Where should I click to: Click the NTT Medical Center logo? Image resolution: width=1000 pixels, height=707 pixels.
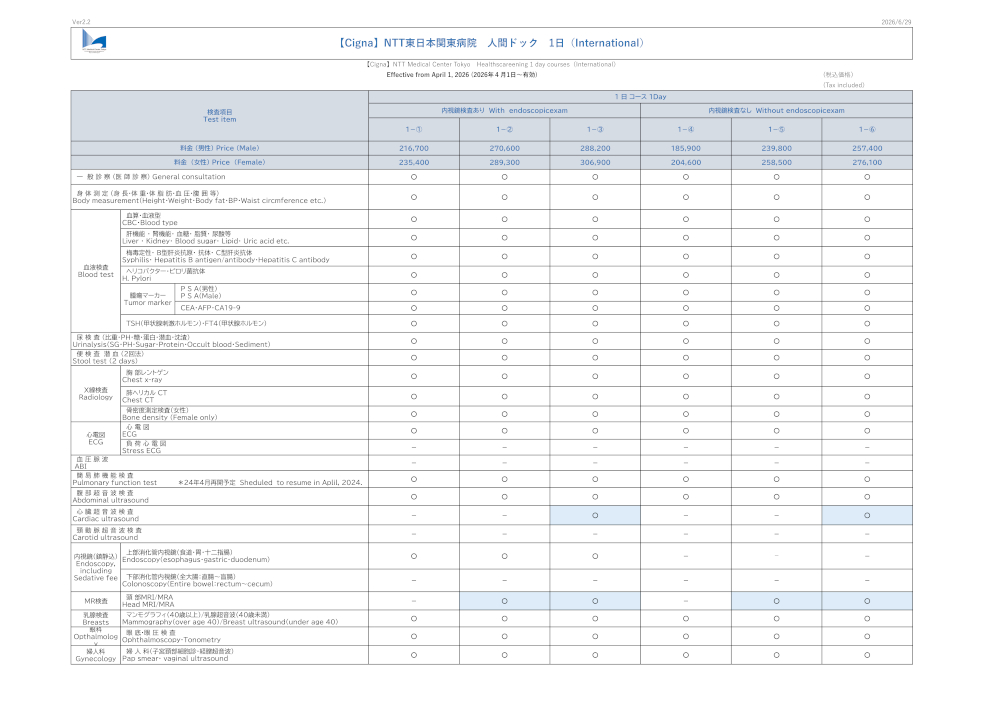(x=94, y=41)
